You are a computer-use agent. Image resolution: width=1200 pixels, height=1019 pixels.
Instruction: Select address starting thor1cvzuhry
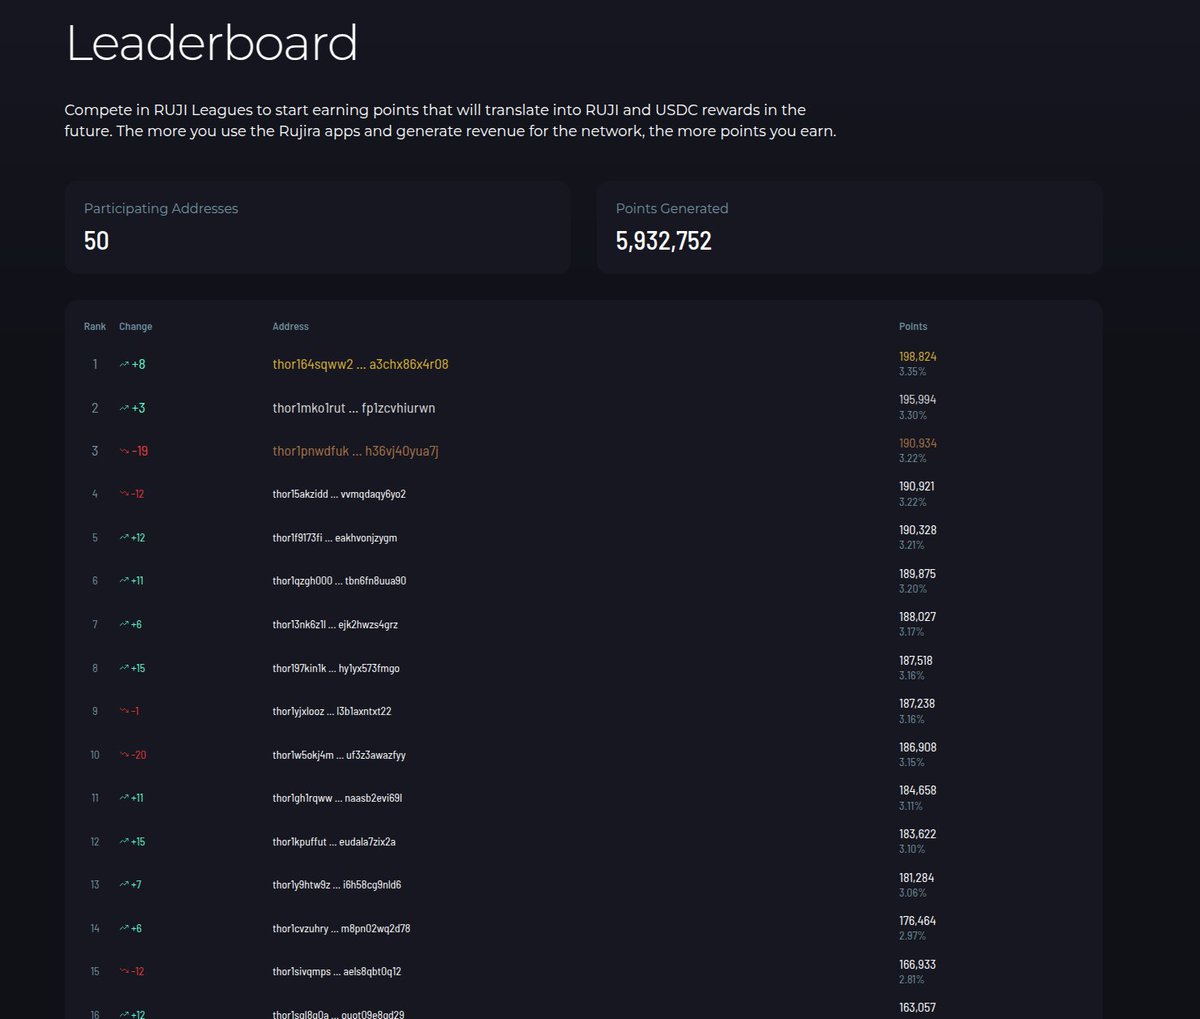click(x=341, y=929)
